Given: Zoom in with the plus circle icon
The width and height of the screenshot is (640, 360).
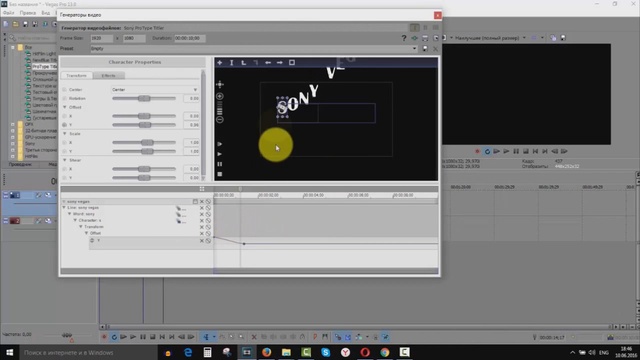Looking at the screenshot, I should pyautogui.click(x=220, y=96).
